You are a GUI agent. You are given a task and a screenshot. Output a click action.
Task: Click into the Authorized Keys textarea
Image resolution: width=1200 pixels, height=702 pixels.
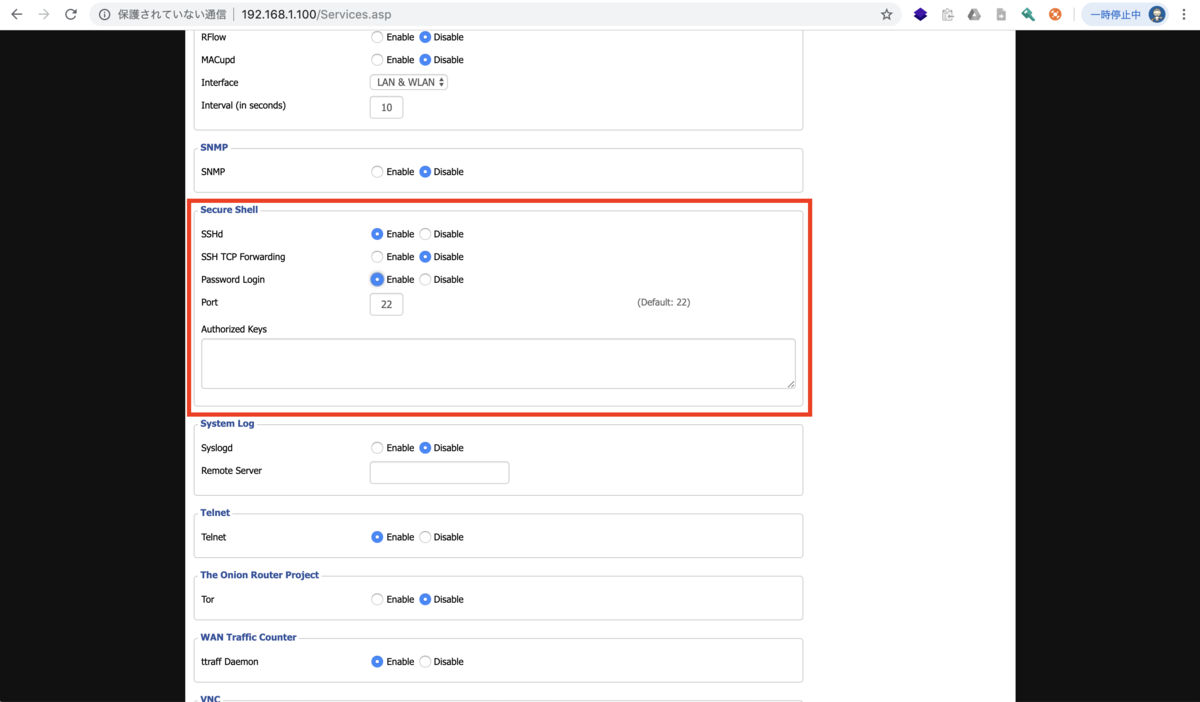[498, 364]
